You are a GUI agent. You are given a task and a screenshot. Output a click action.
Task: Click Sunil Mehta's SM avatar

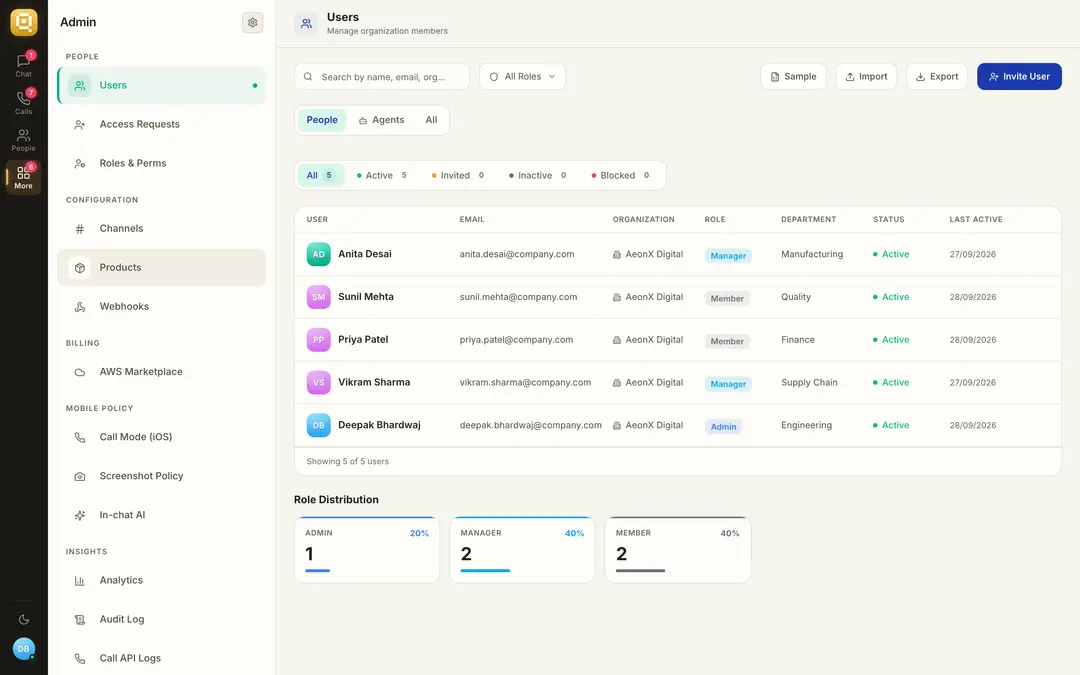[x=318, y=297]
